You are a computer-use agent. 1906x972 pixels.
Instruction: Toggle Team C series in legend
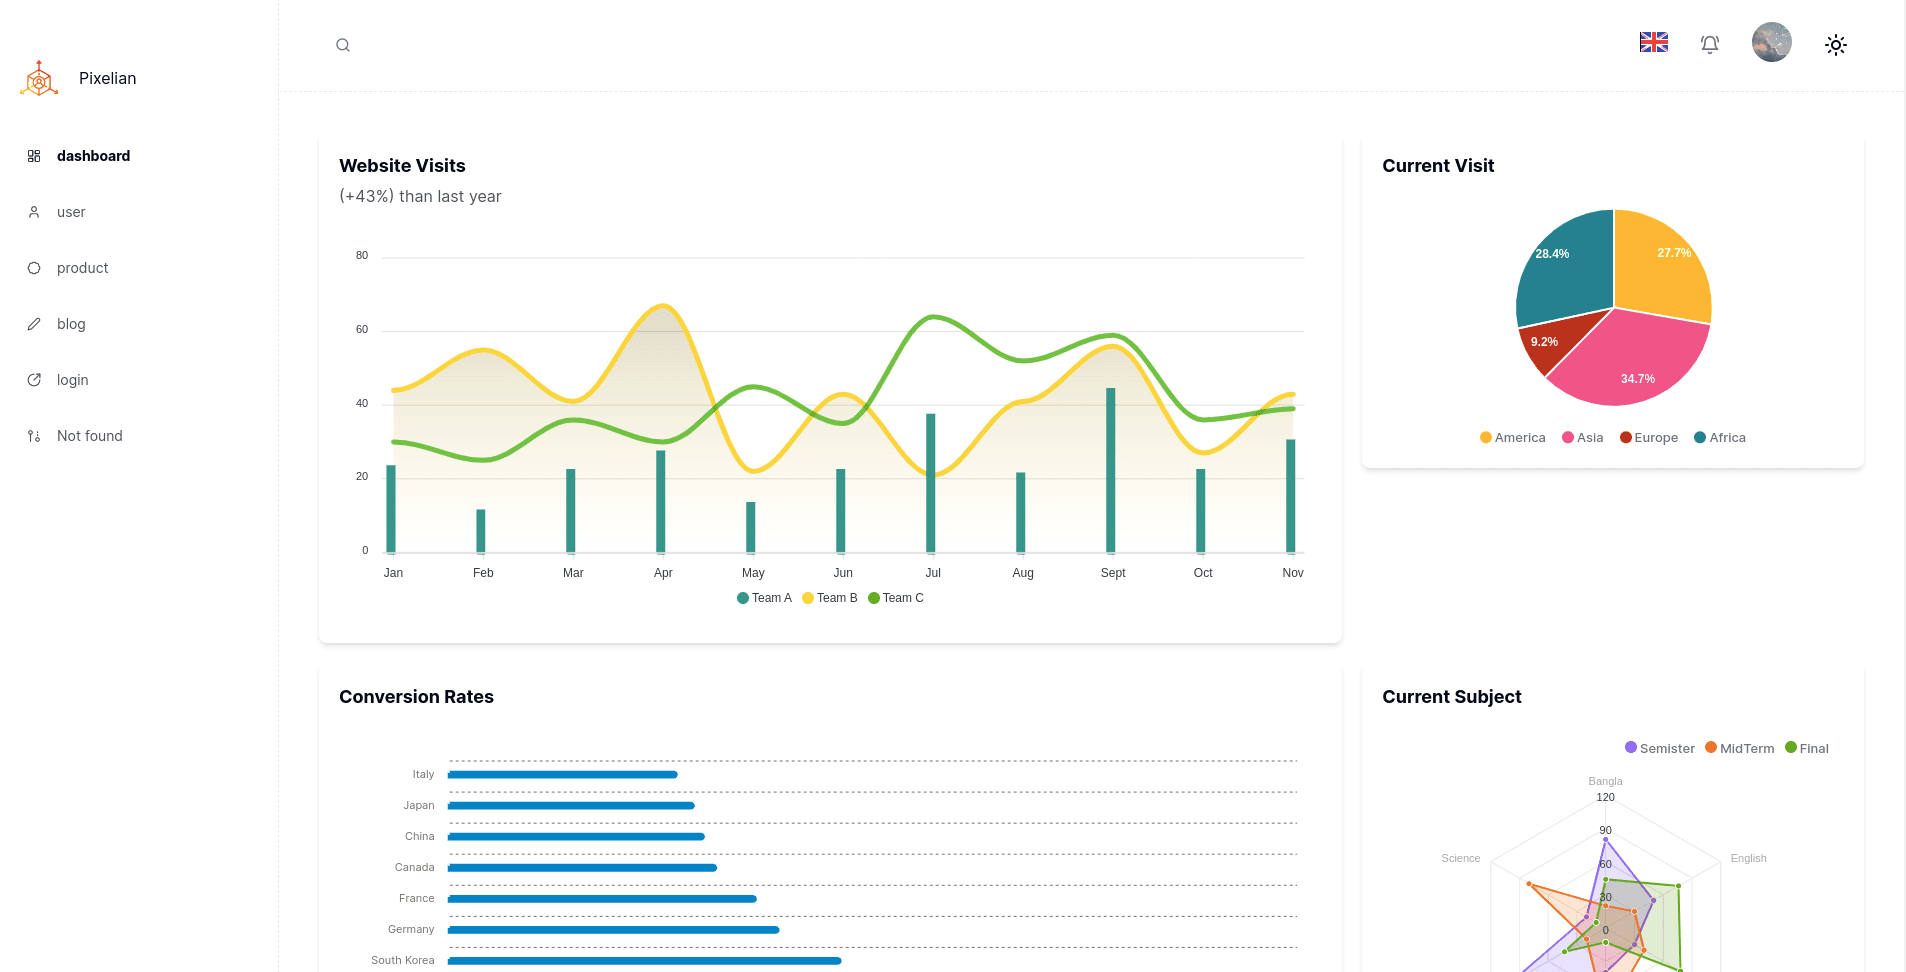[896, 598]
